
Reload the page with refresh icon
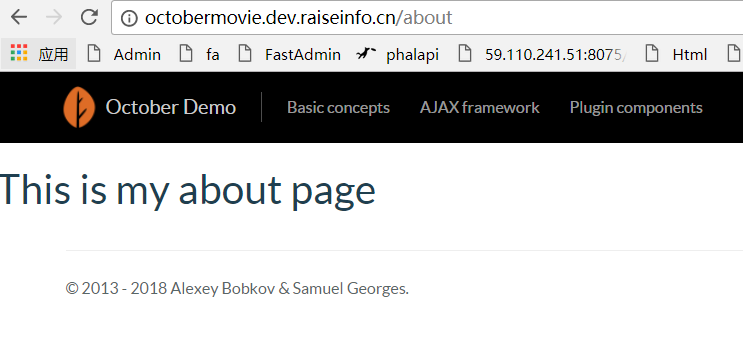pyautogui.click(x=89, y=17)
